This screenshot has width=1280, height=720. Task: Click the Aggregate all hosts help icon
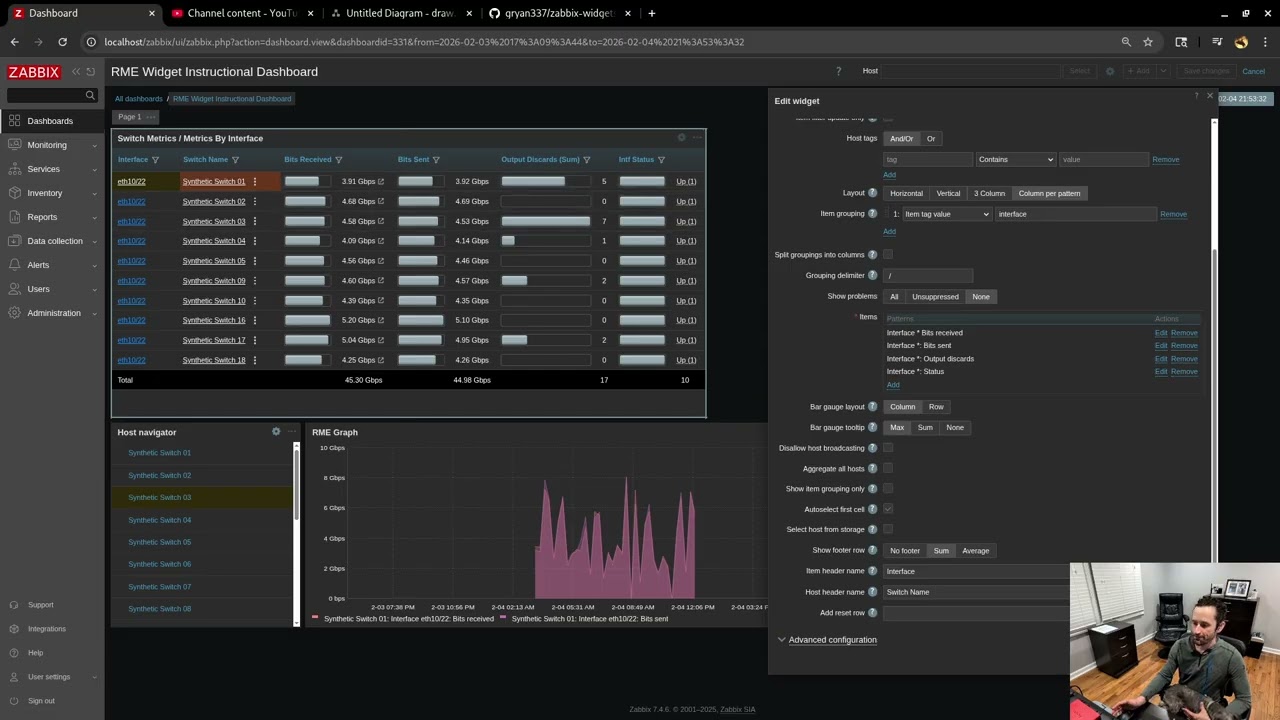[872, 468]
